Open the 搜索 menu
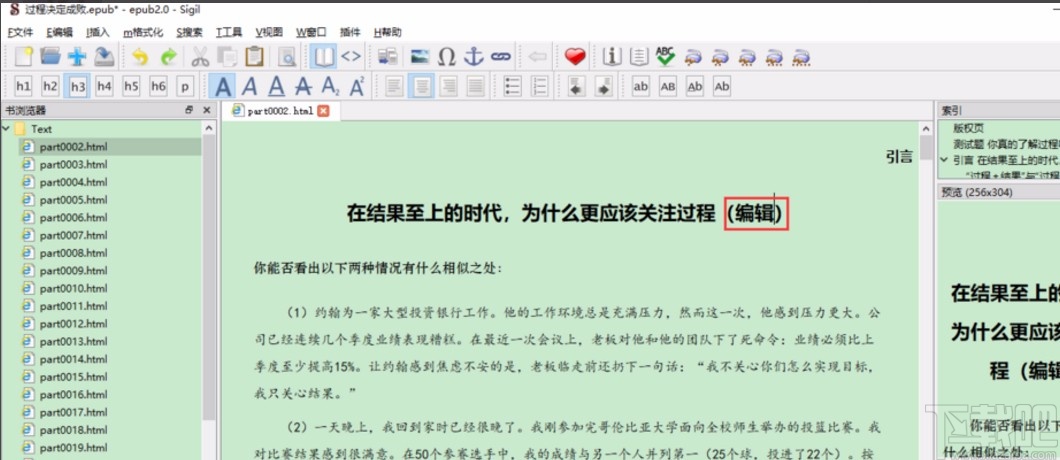 pos(189,32)
